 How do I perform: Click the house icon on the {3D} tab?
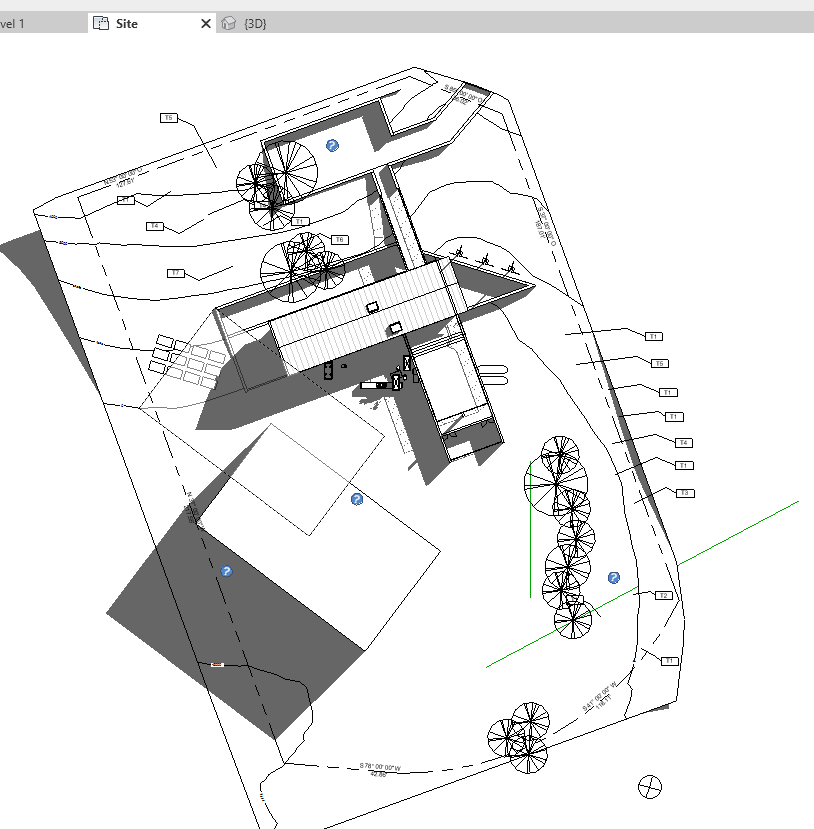(x=227, y=22)
